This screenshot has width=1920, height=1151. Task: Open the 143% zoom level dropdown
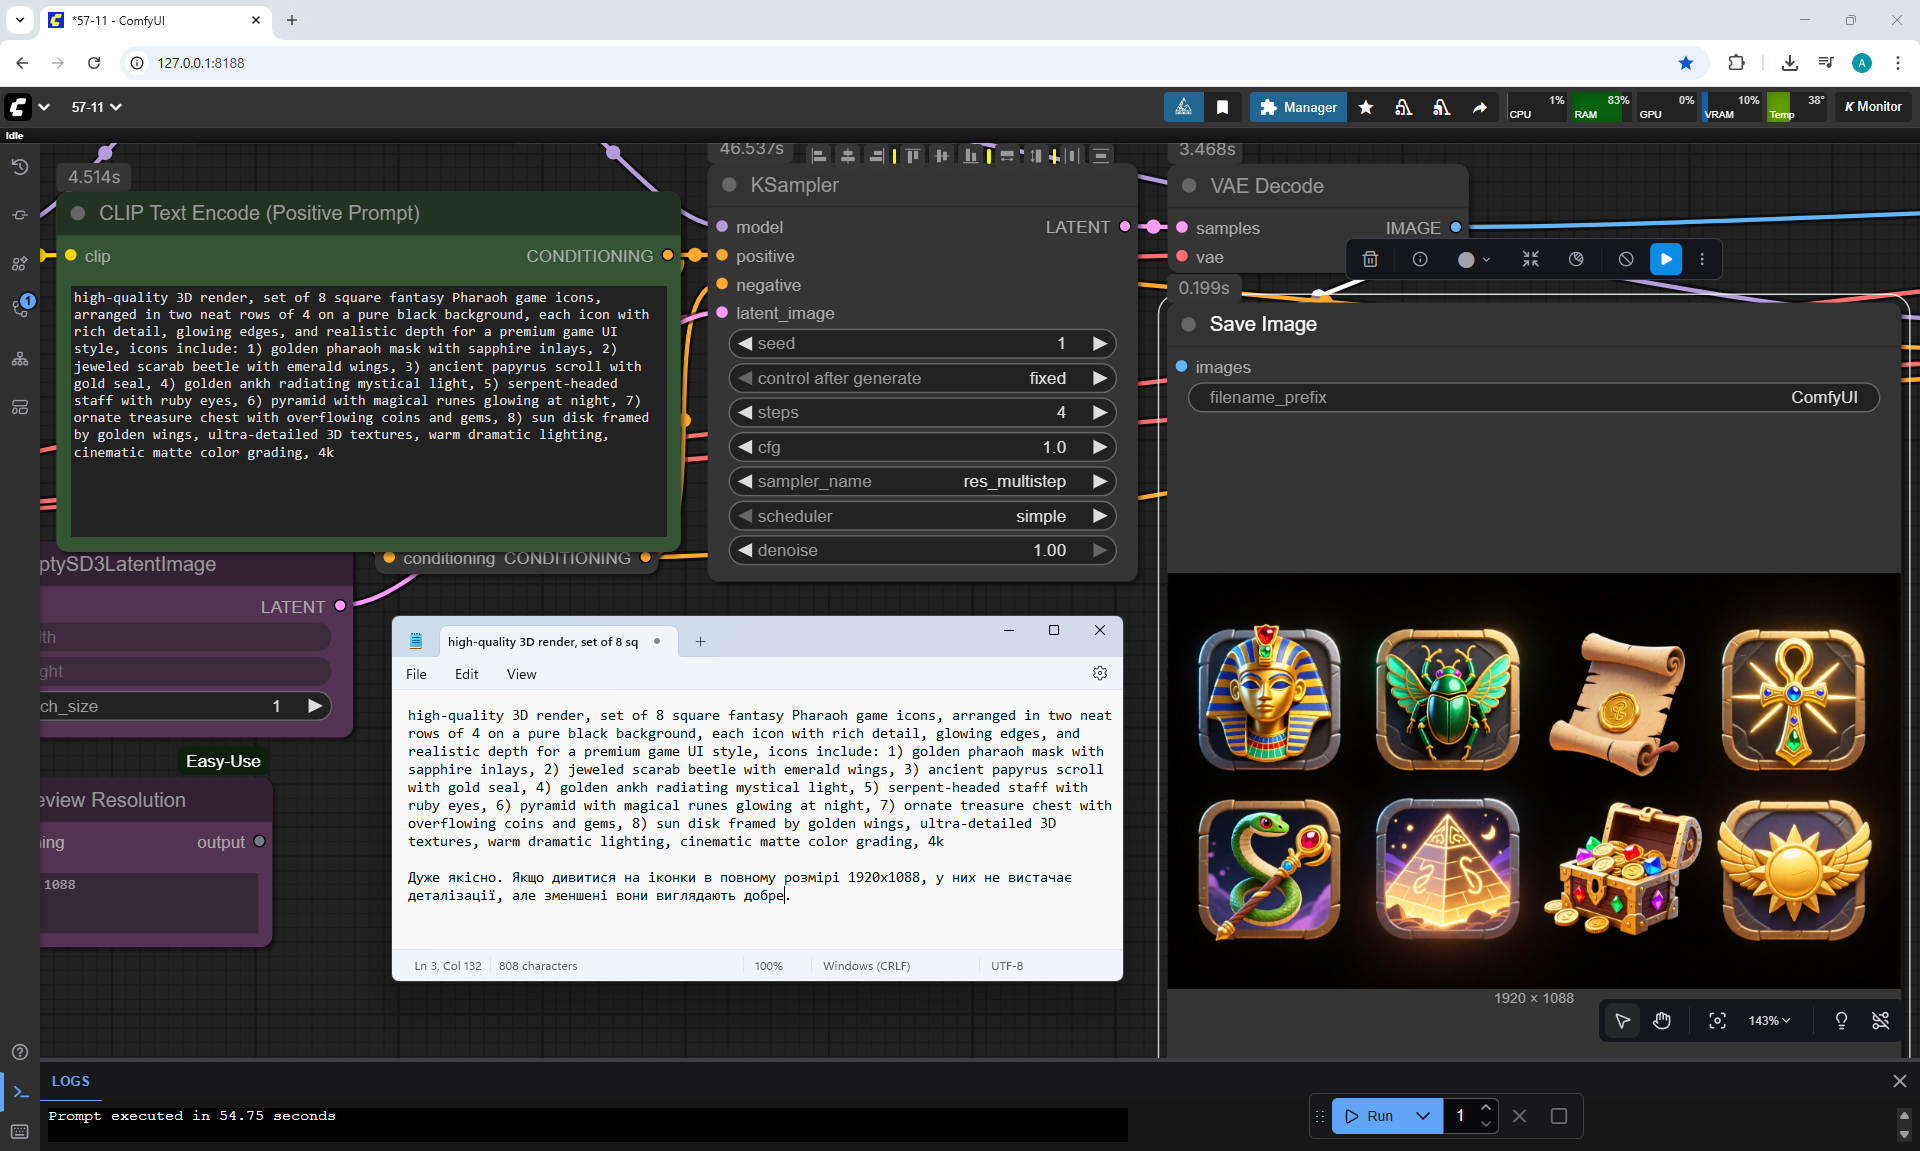pyautogui.click(x=1769, y=1020)
